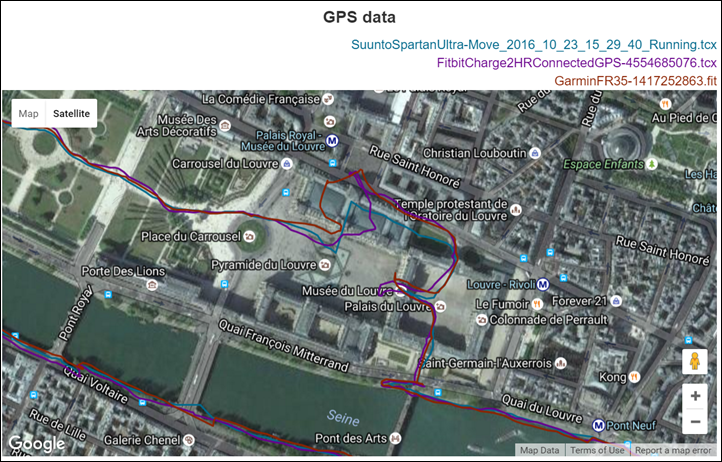The image size is (722, 462).
Task: Click the Palais Royal metro station icon
Action: [x=332, y=140]
